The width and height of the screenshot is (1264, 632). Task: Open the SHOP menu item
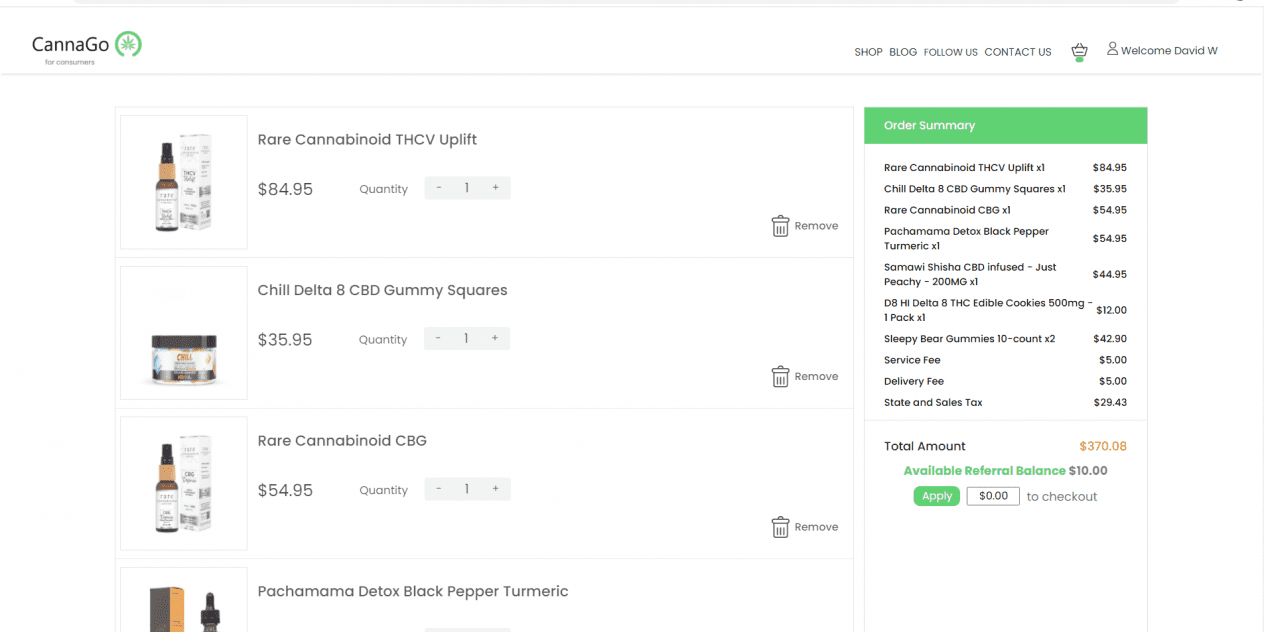coord(868,52)
